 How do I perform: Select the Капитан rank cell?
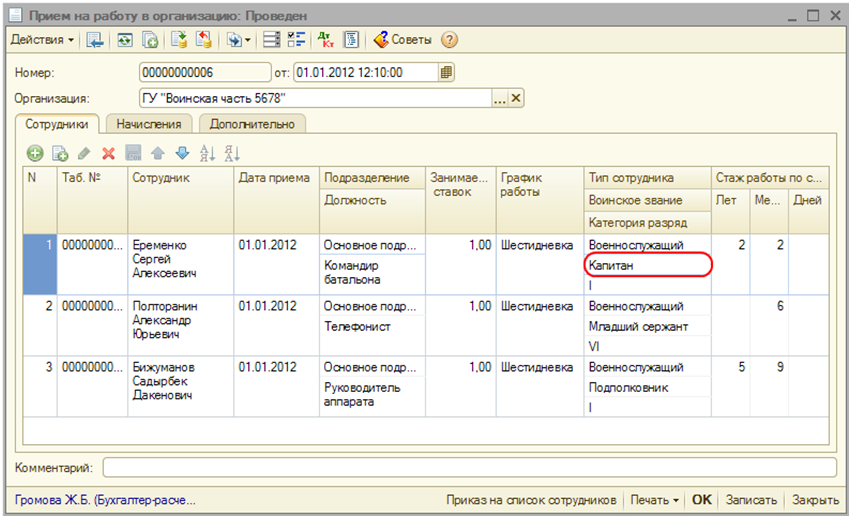pos(647,266)
